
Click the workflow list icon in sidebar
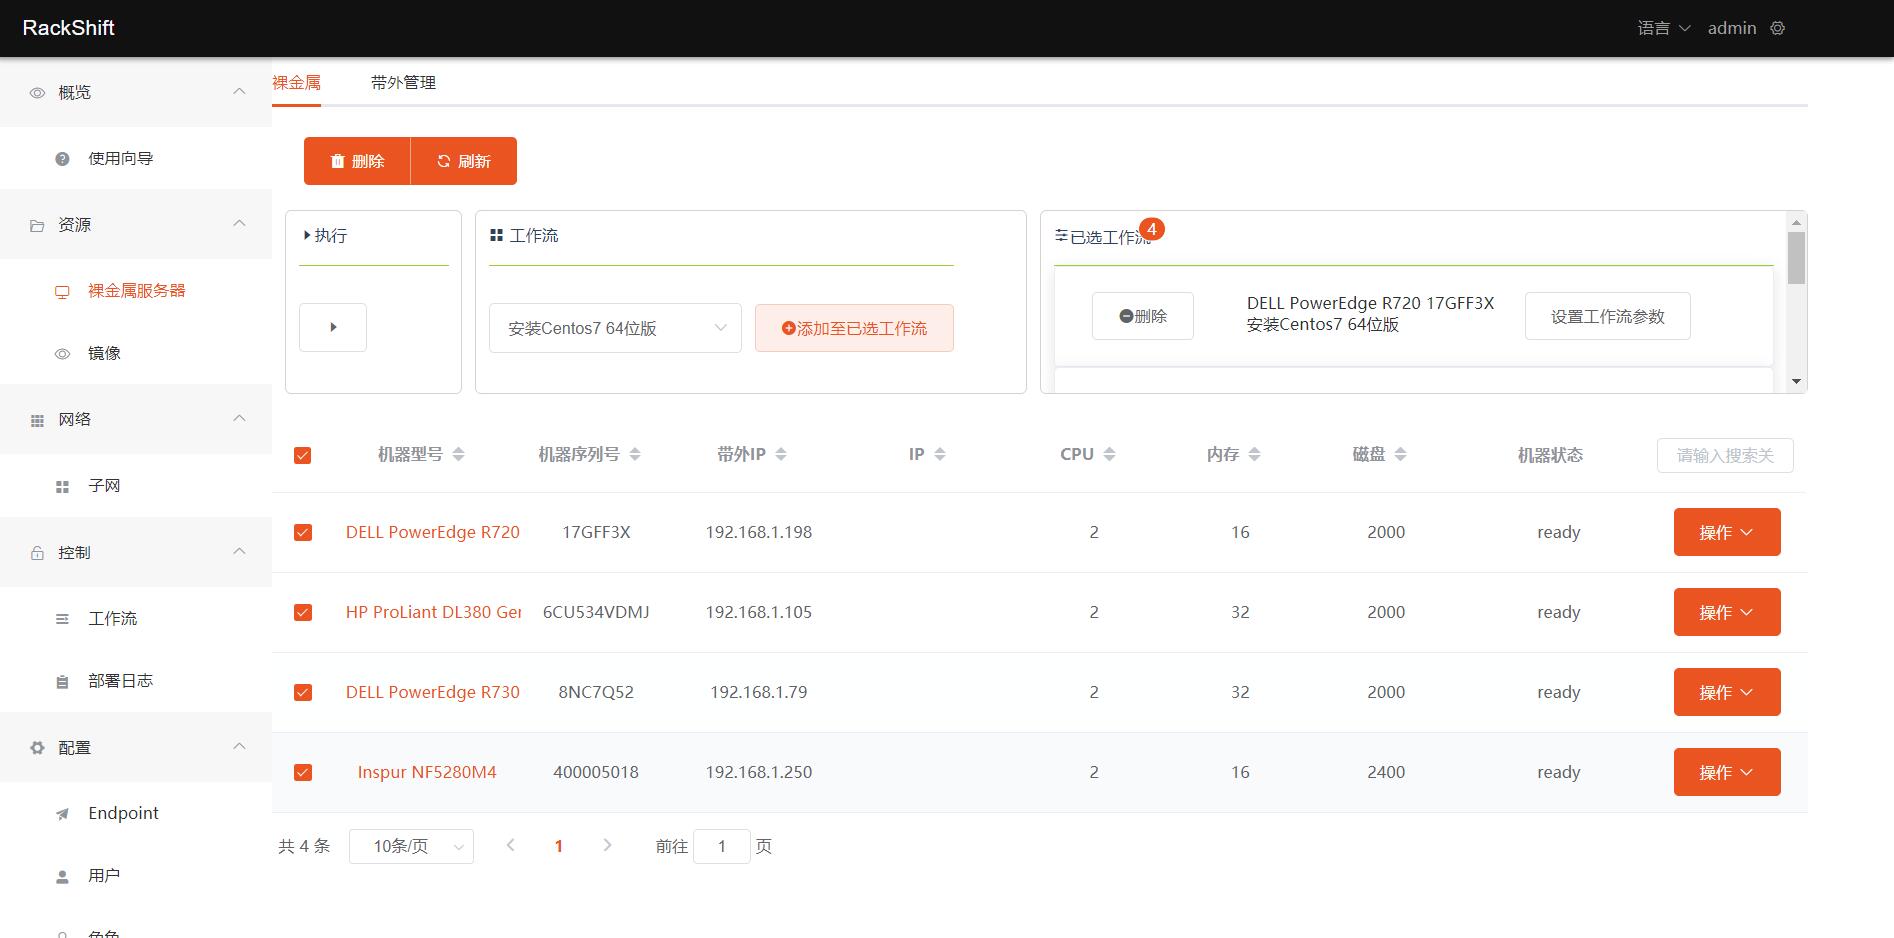click(x=62, y=620)
